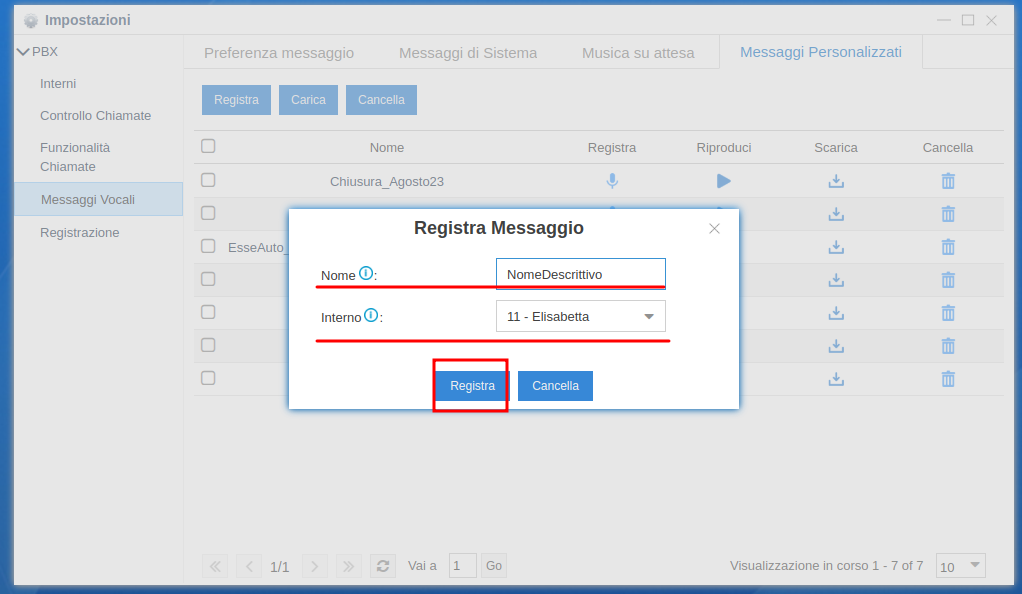Collapse the PBX section in the sidebar
This screenshot has width=1022, height=594.
[x=23, y=52]
